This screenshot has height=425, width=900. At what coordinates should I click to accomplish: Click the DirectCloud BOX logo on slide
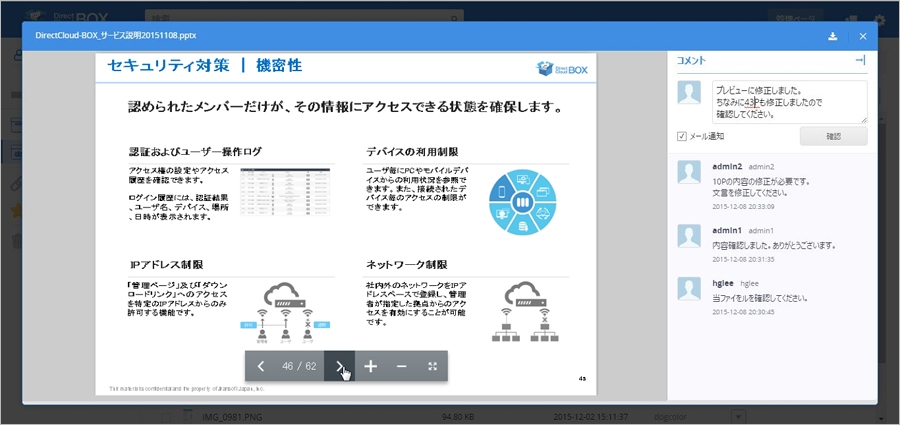pyautogui.click(x=562, y=68)
